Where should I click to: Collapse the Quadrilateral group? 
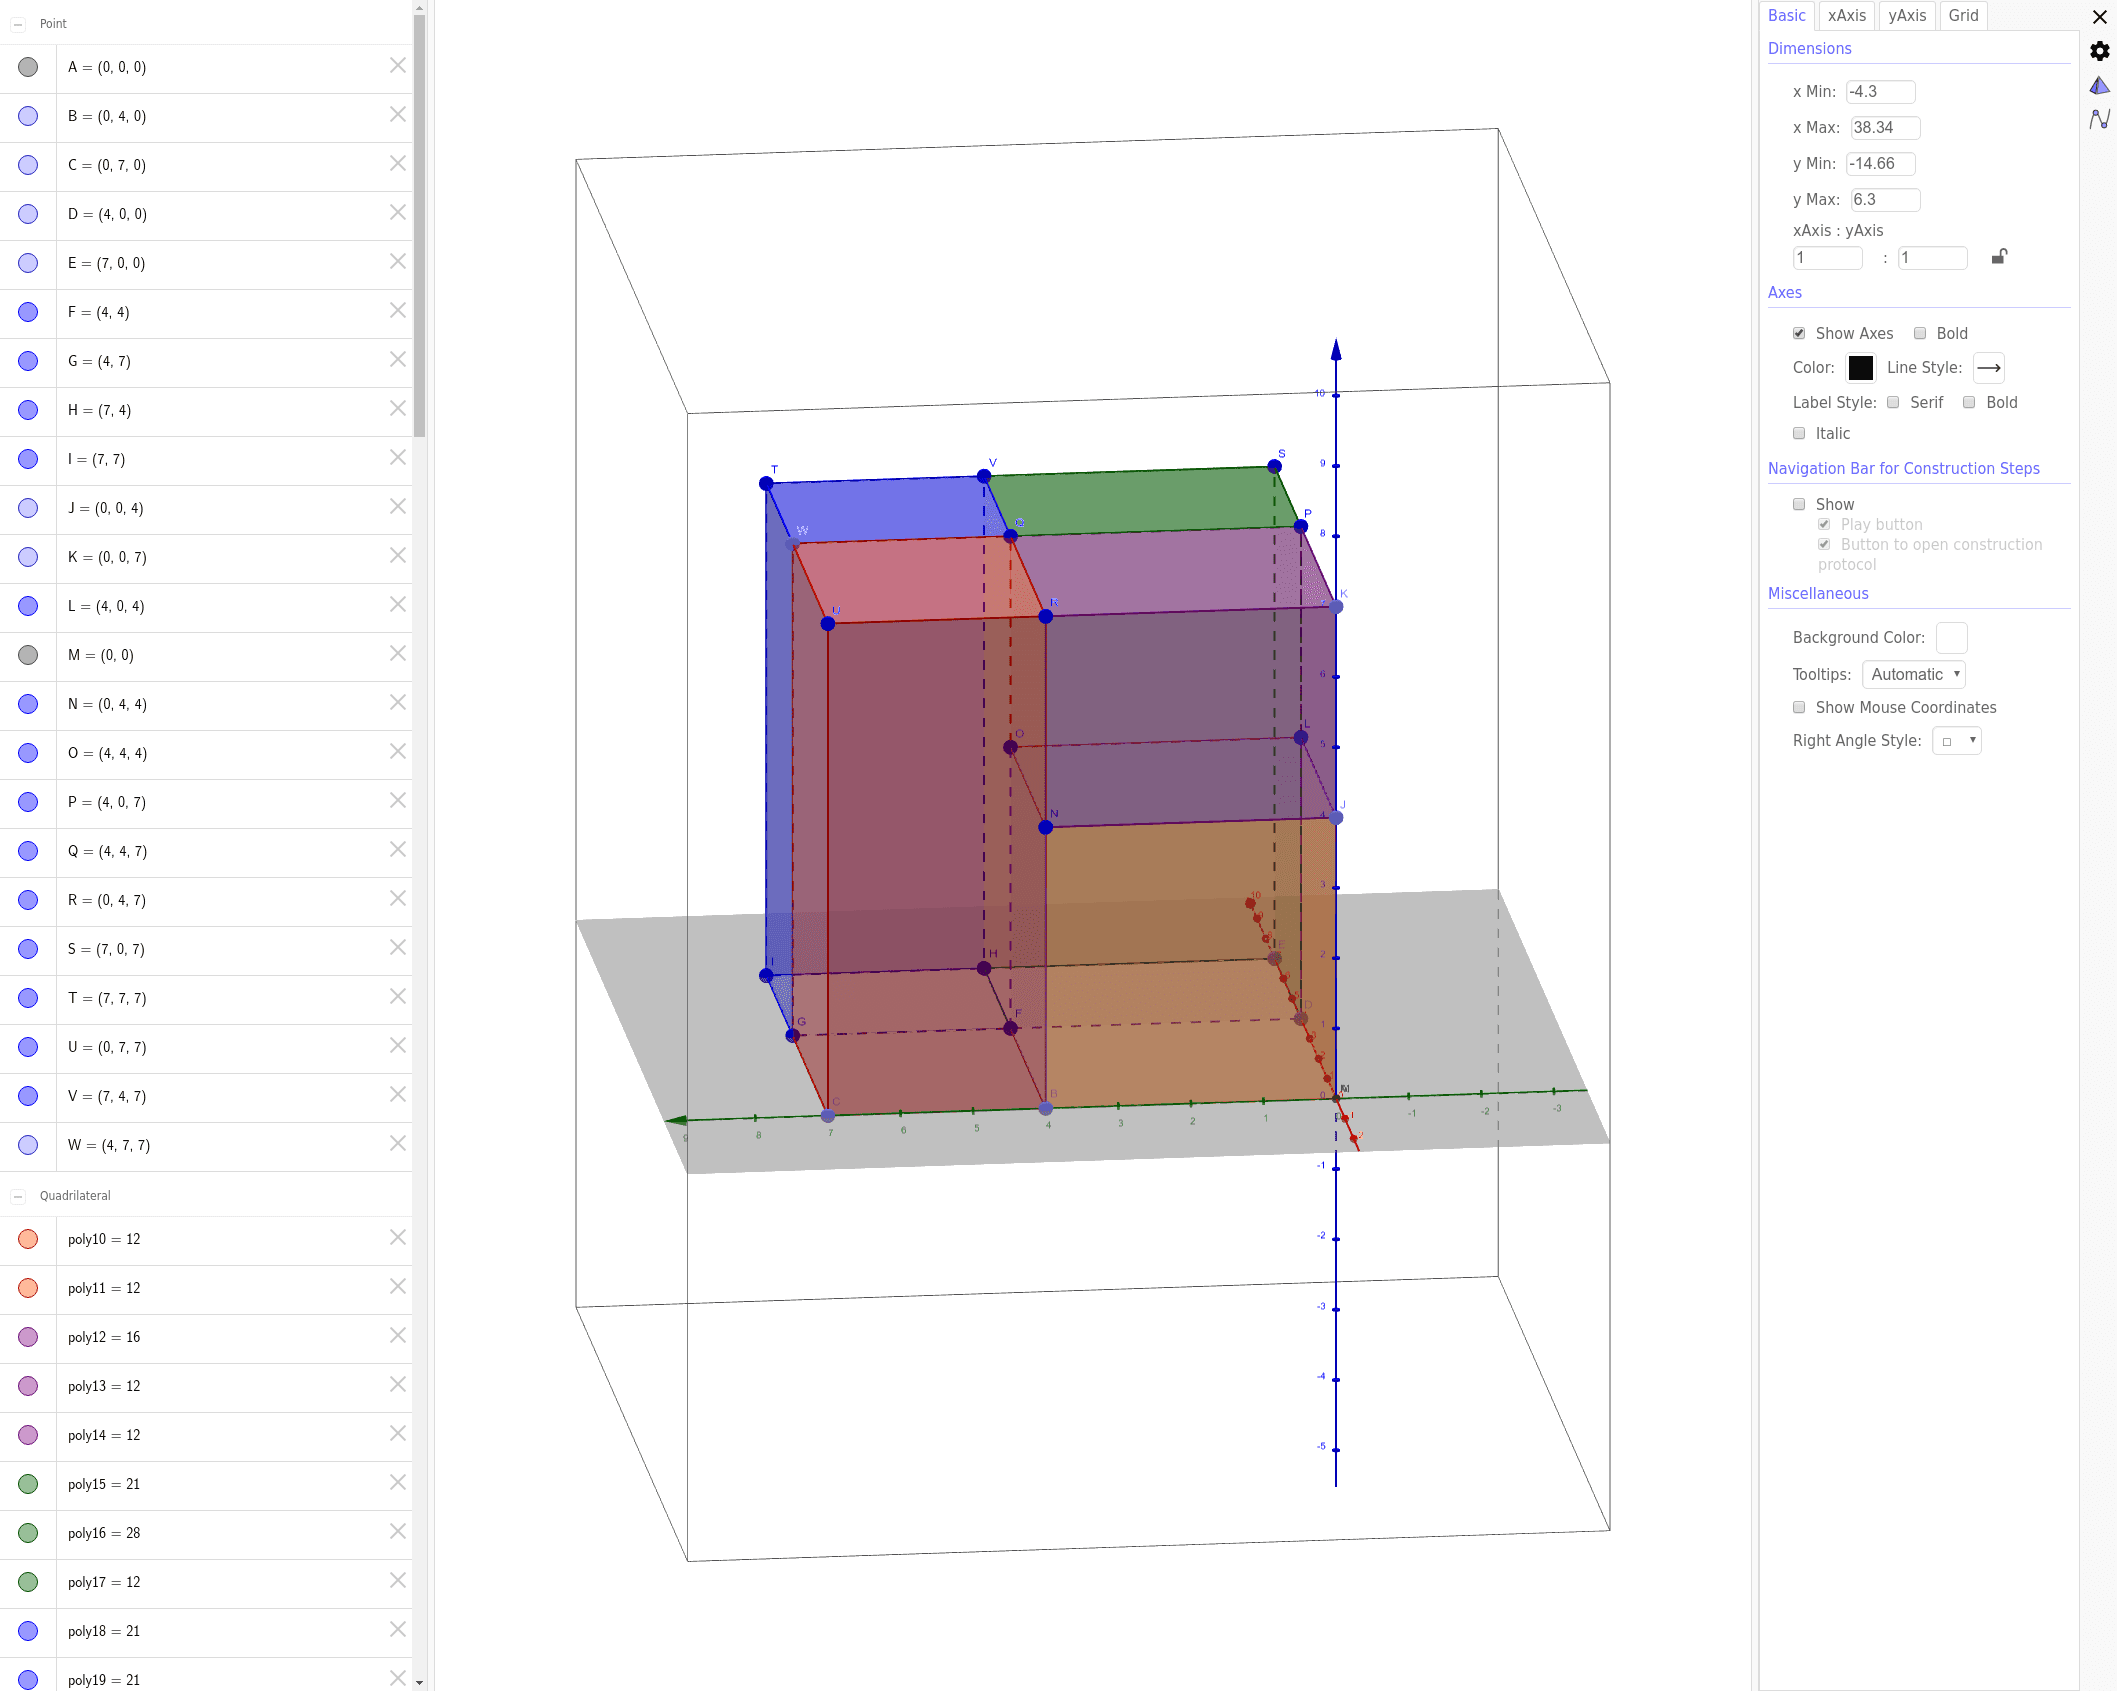pos(18,1196)
